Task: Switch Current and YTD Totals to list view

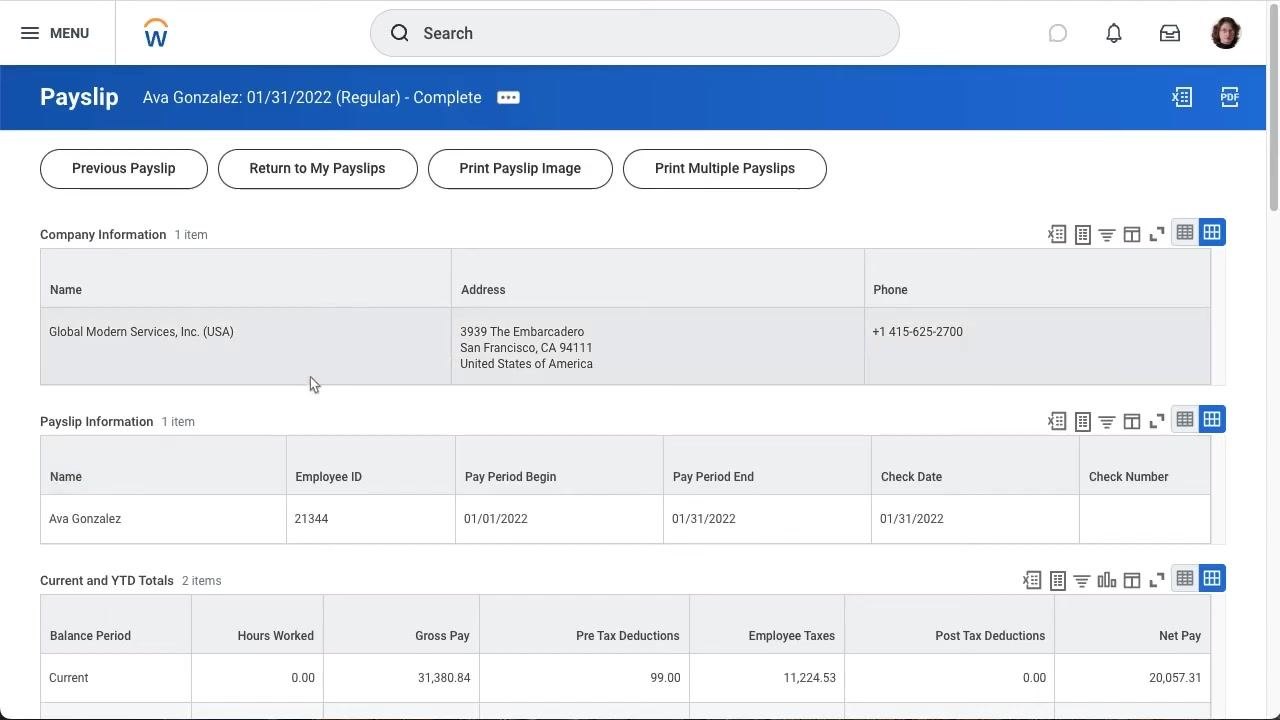Action: (x=1185, y=578)
